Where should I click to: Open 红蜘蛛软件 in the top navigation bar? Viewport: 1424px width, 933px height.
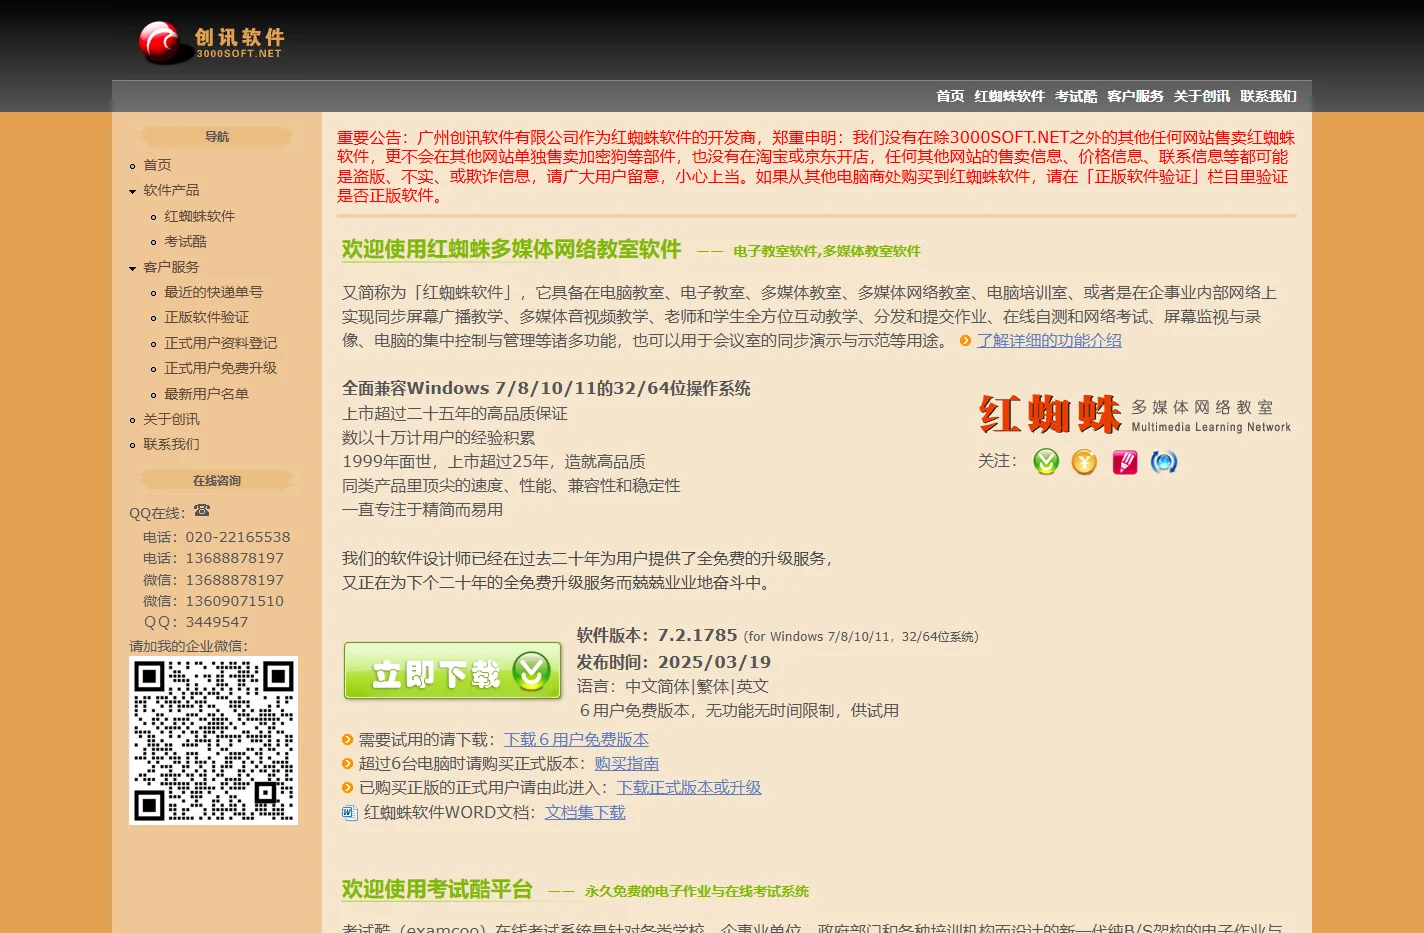(1010, 96)
